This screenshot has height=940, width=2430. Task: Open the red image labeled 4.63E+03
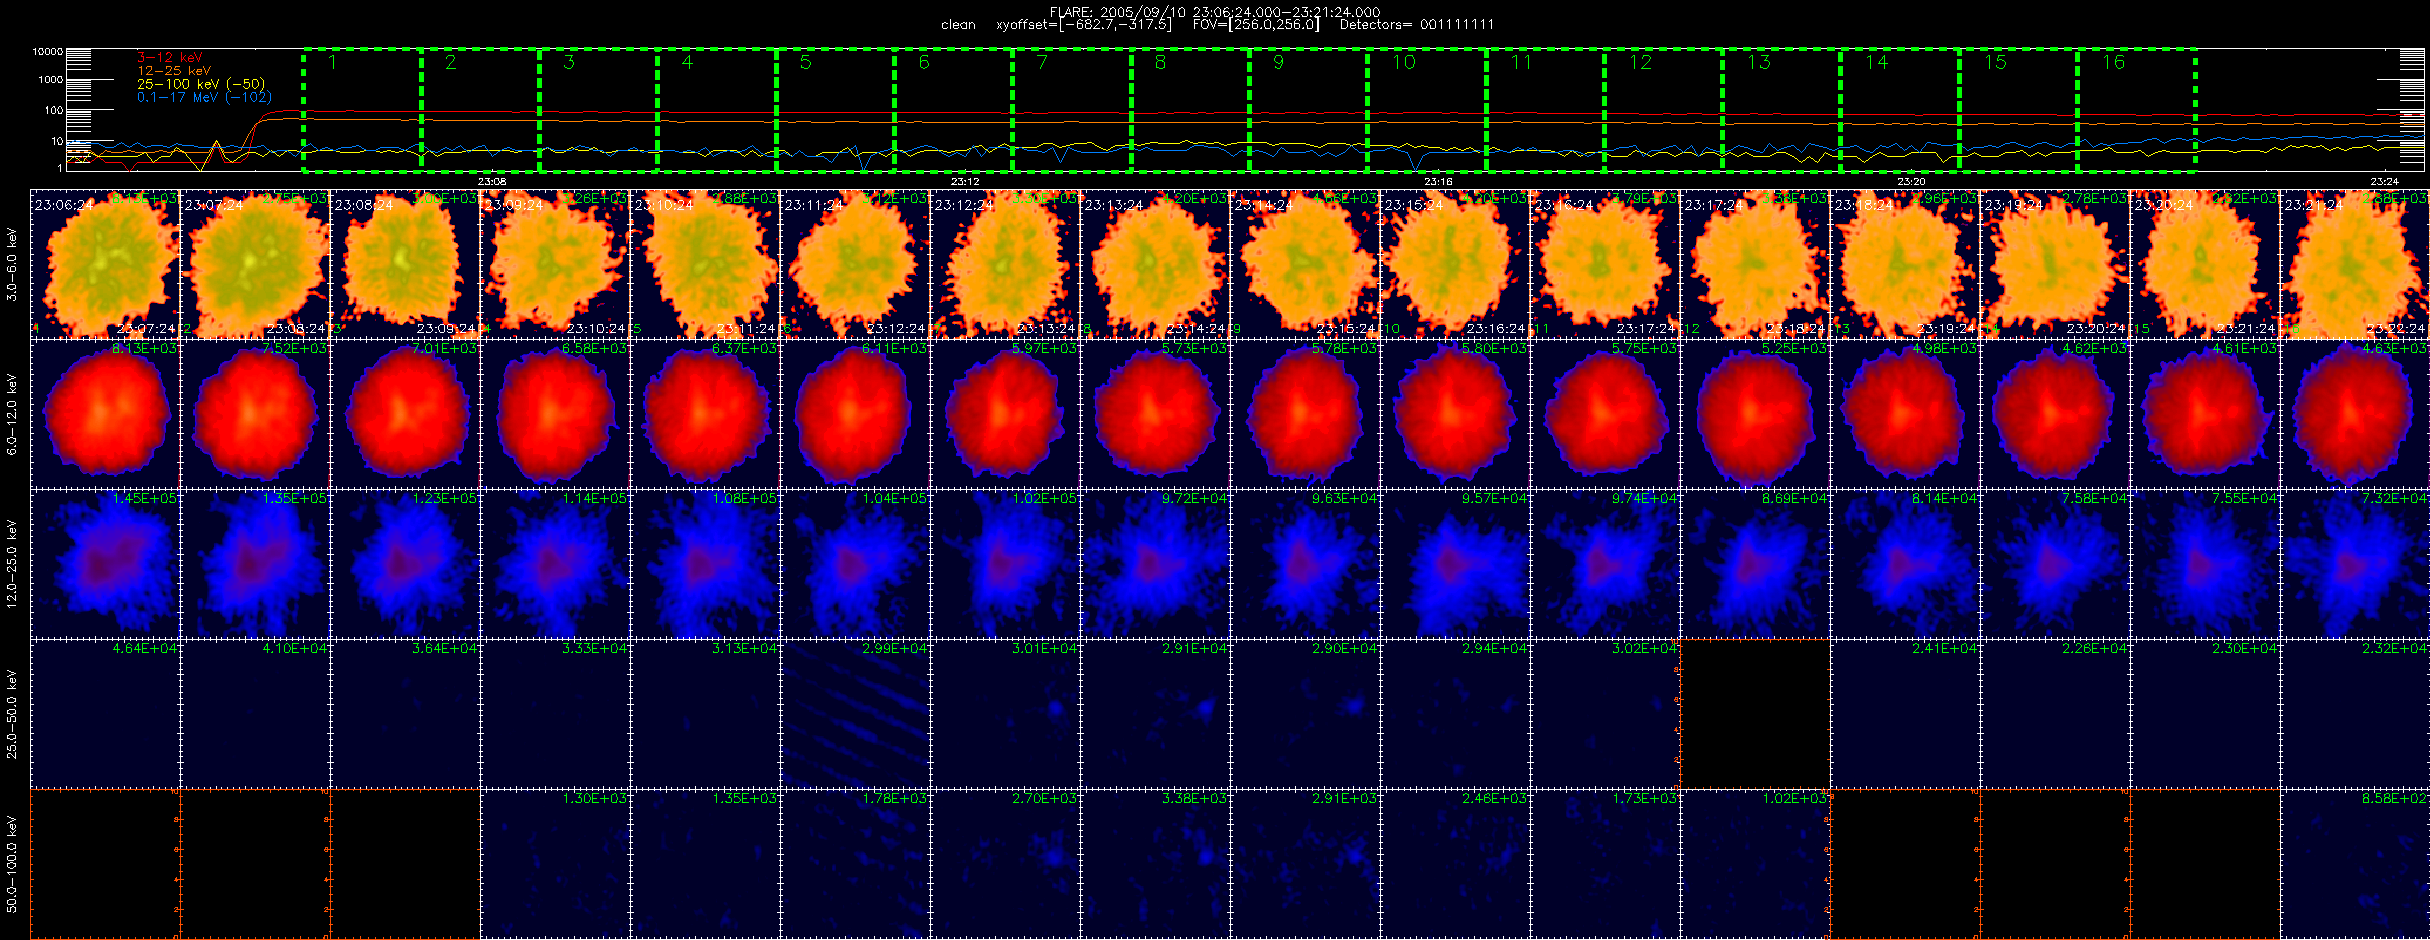coord(2356,414)
